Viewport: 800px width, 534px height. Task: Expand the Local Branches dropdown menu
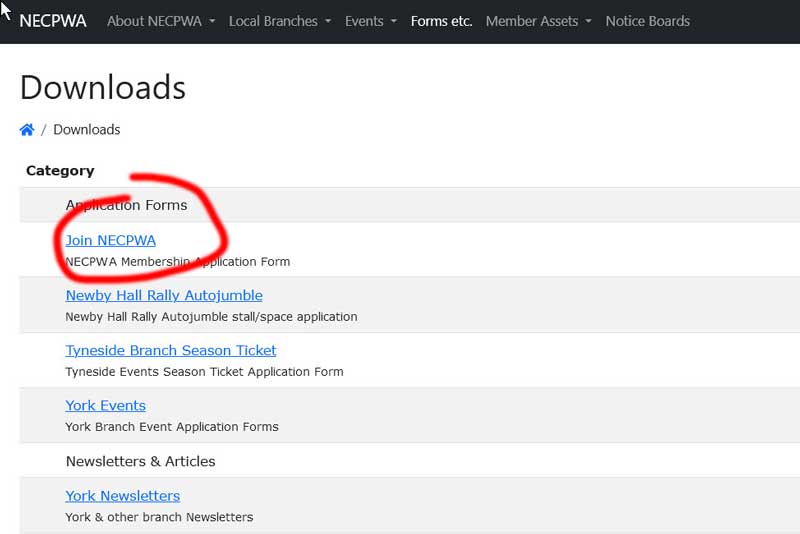click(x=280, y=21)
